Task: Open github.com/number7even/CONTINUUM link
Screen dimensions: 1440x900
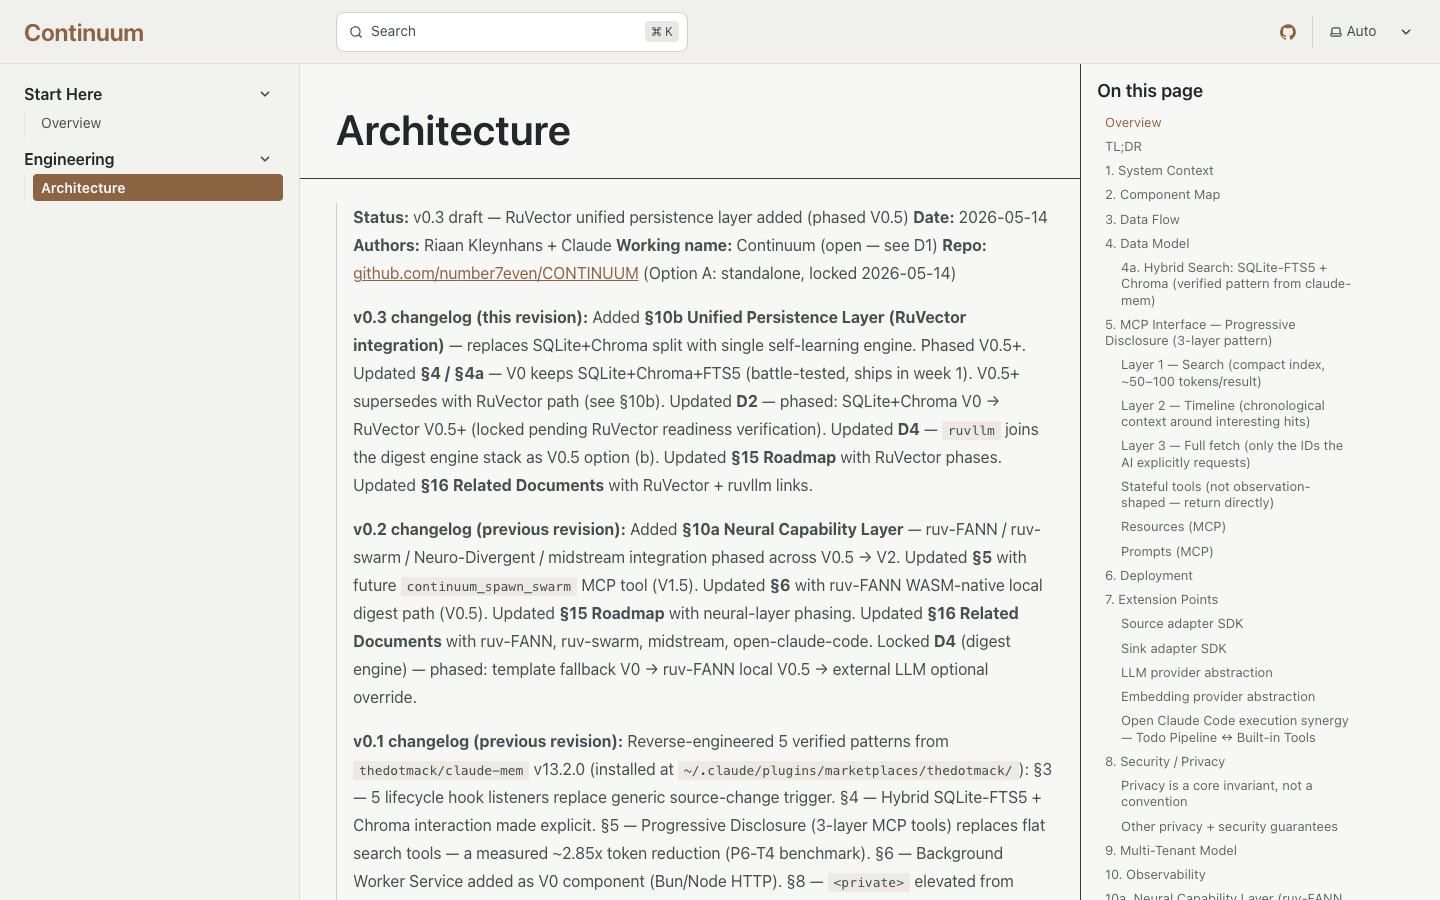Action: click(496, 273)
